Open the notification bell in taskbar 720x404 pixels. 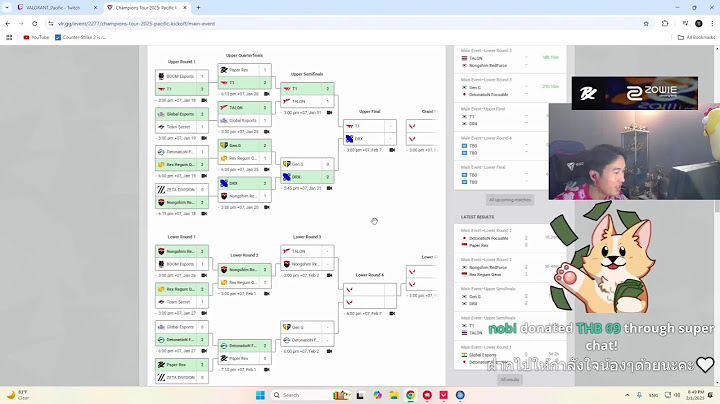711,395
